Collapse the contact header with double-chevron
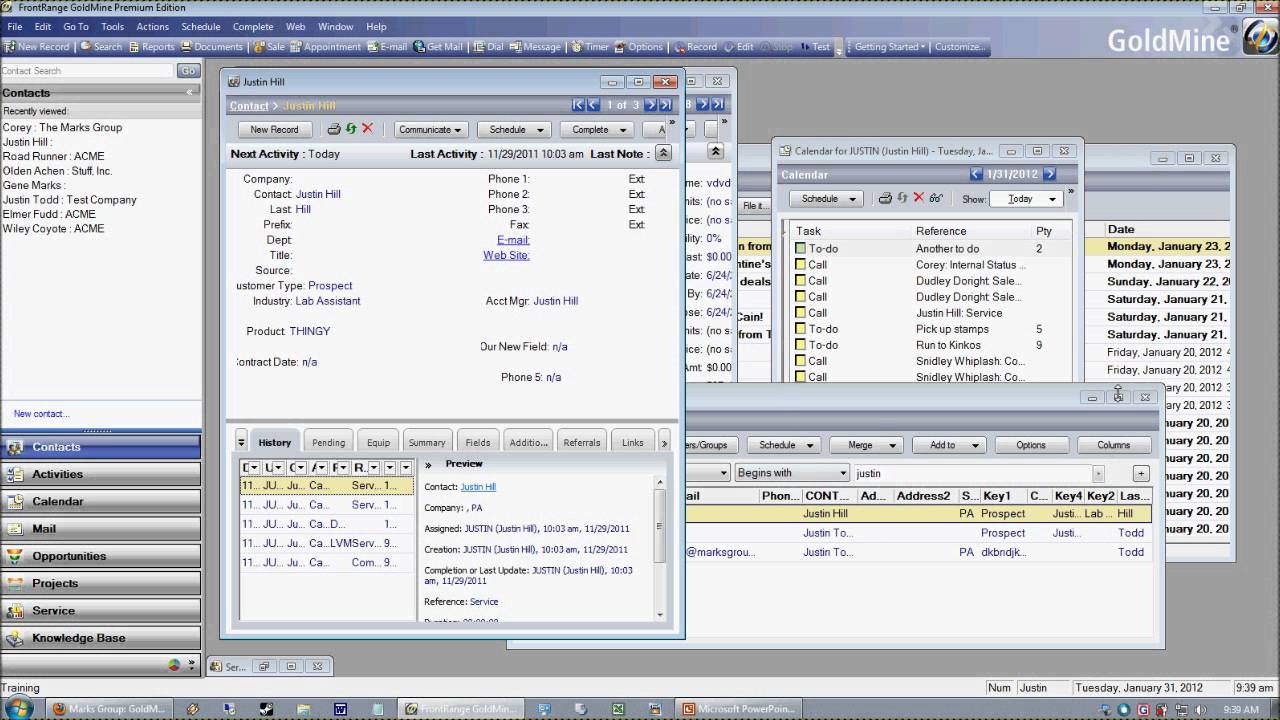 click(663, 154)
